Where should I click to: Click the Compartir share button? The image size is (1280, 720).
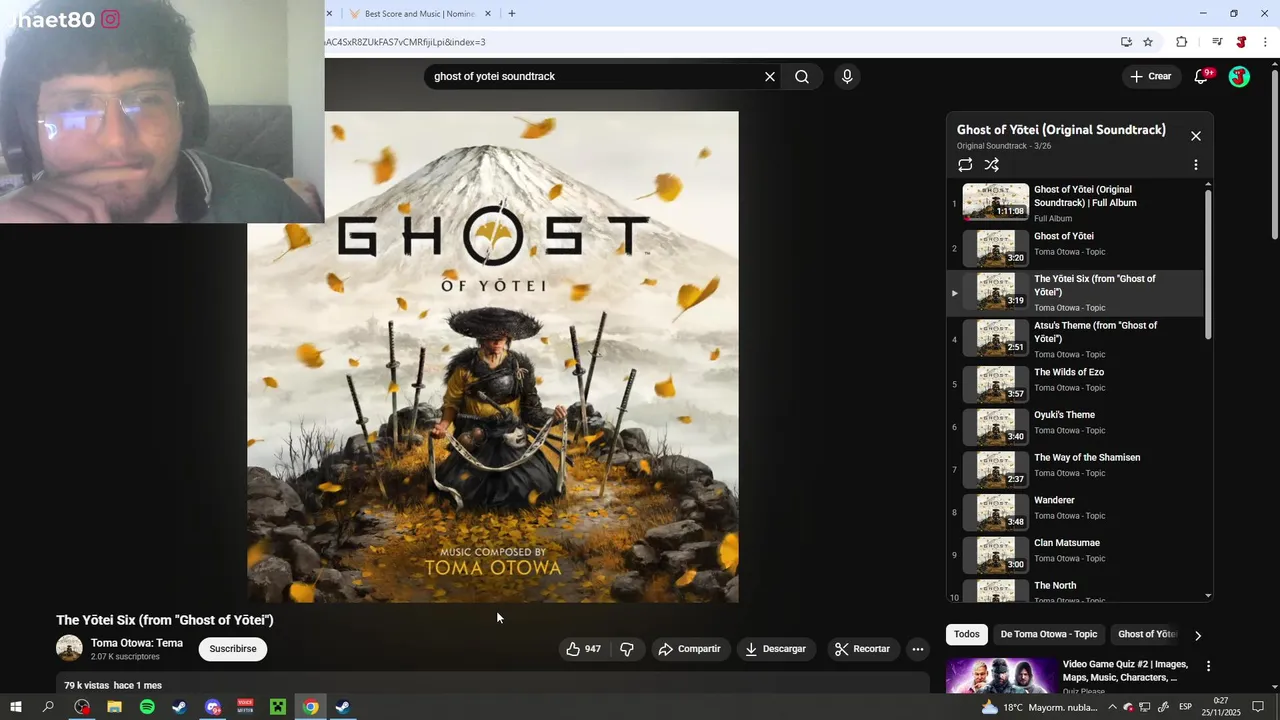[x=689, y=649]
